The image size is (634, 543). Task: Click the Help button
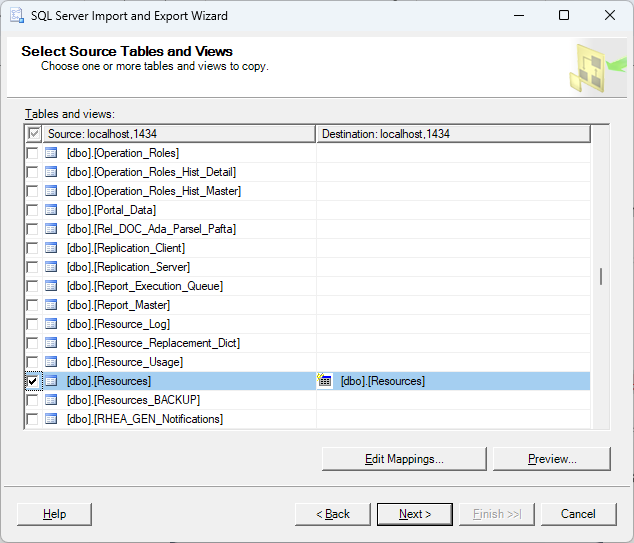[54, 514]
